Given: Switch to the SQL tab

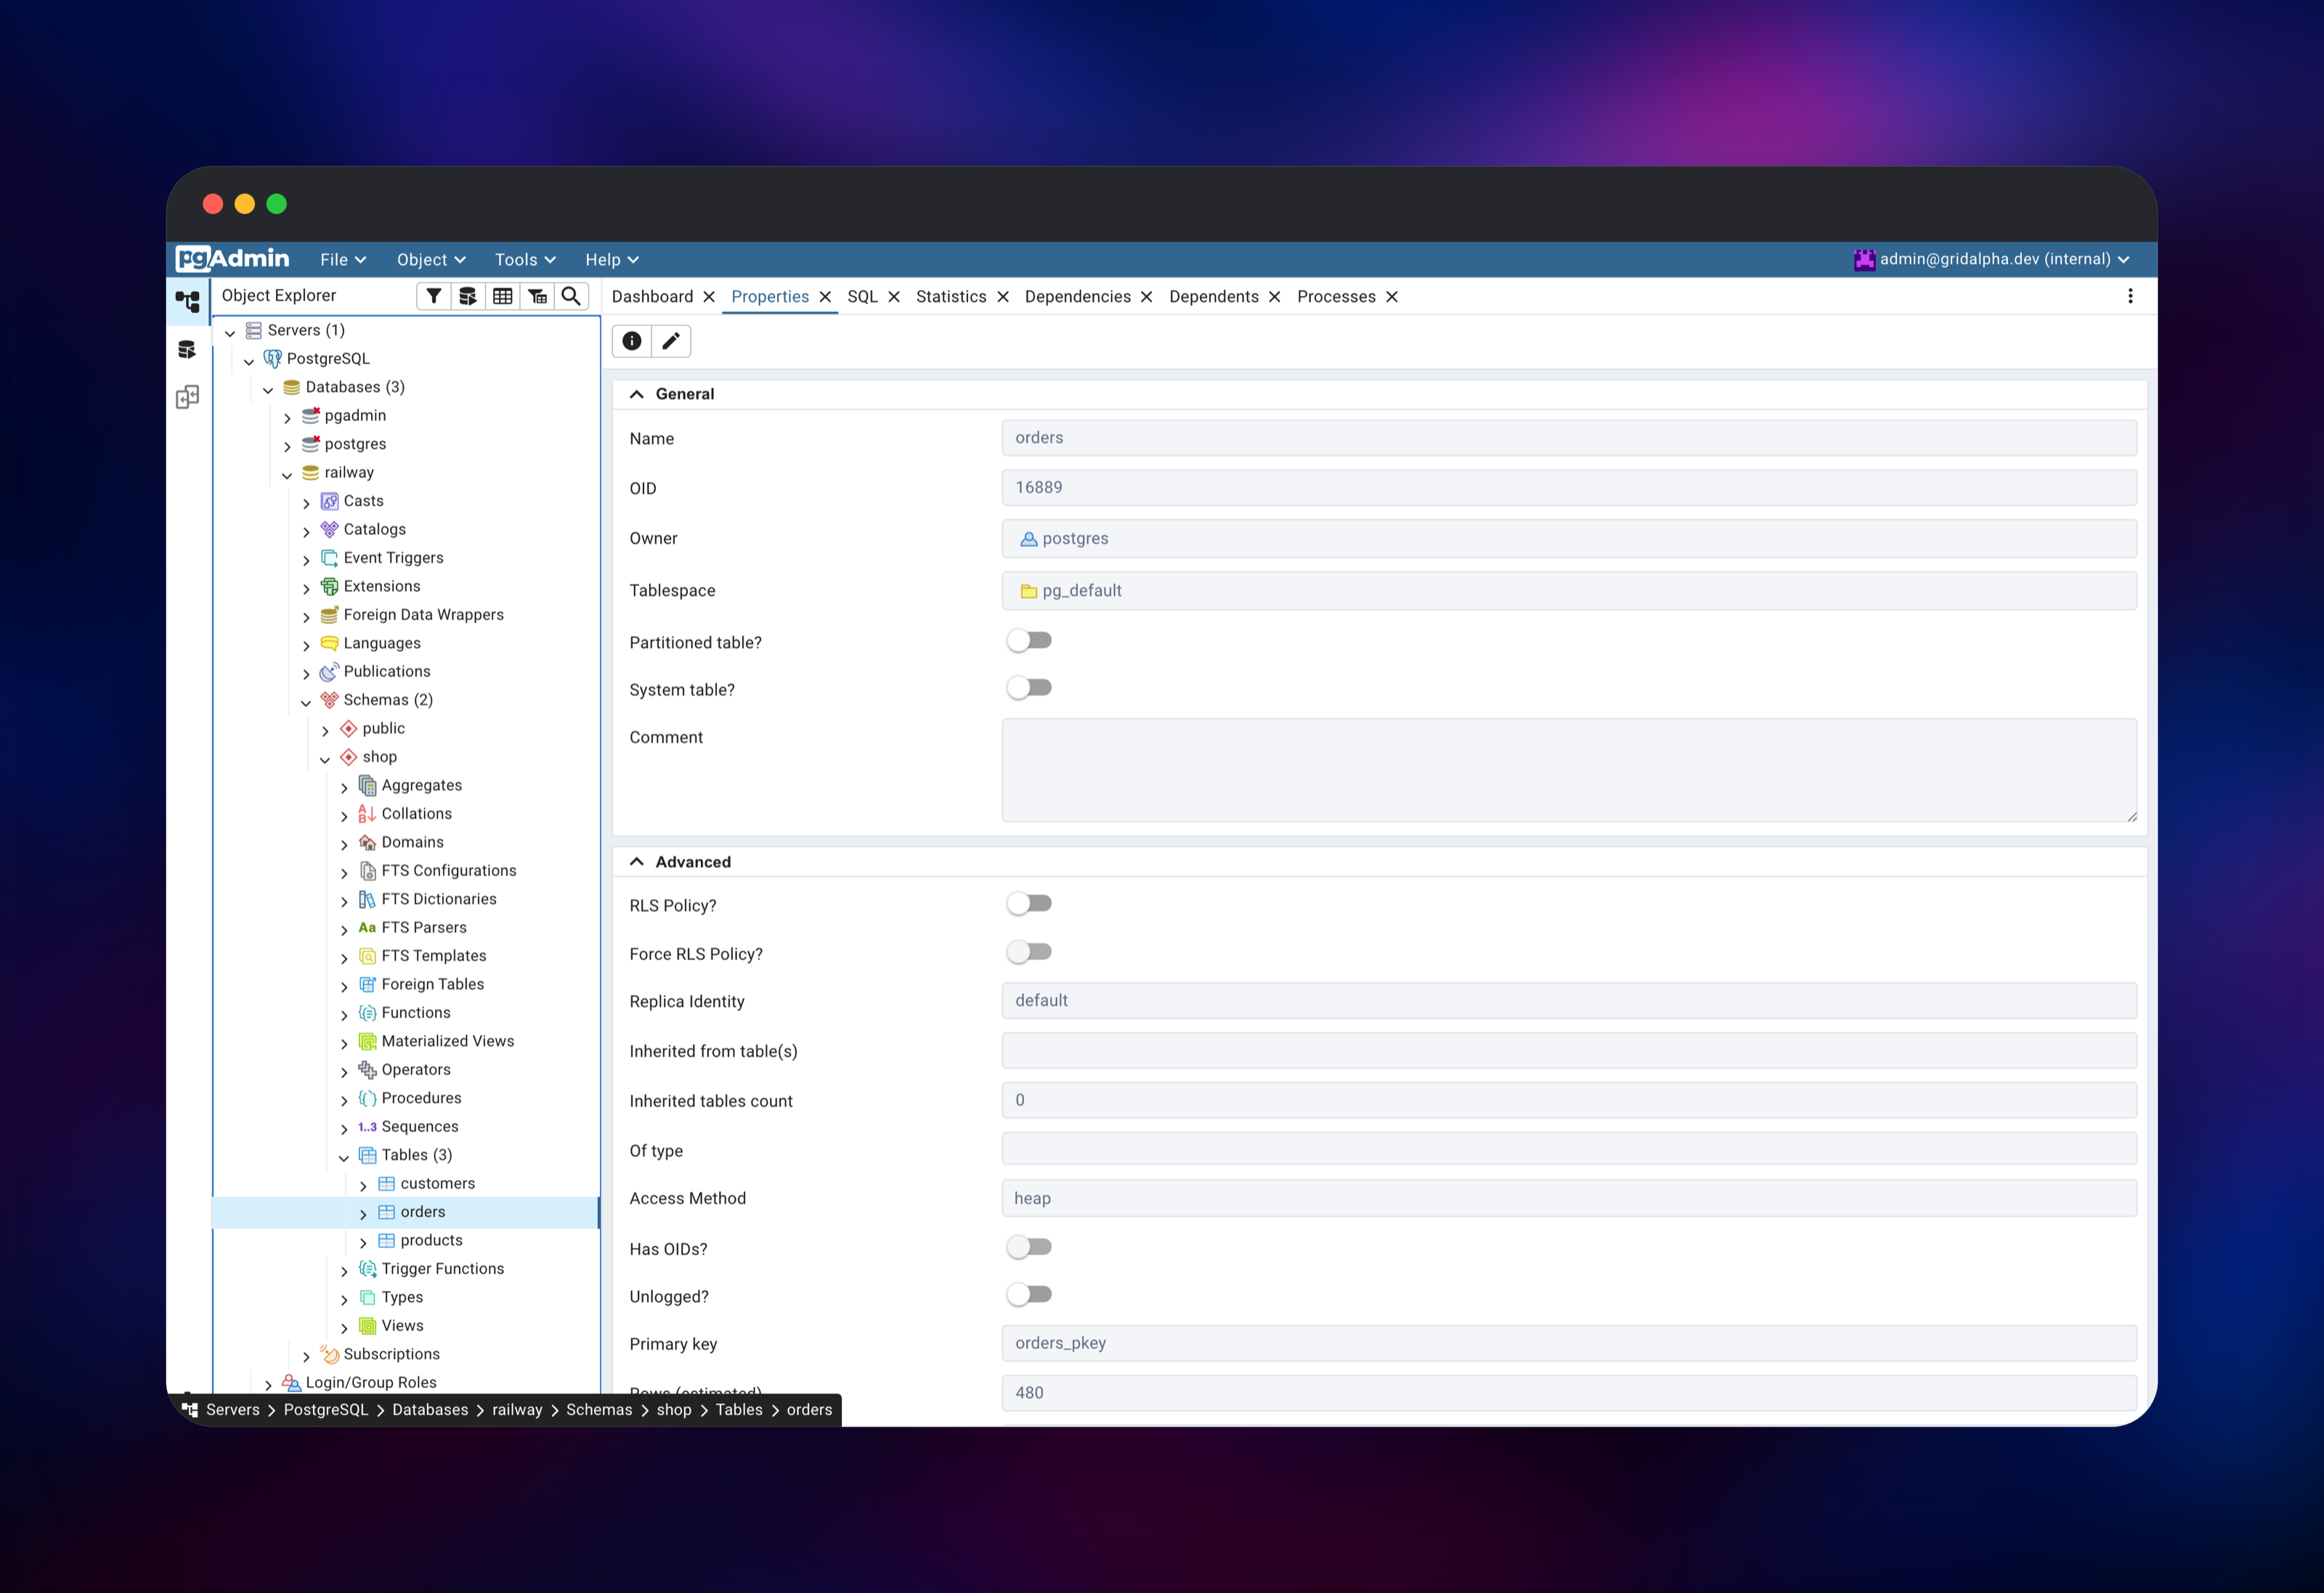Looking at the screenshot, I should coord(862,297).
